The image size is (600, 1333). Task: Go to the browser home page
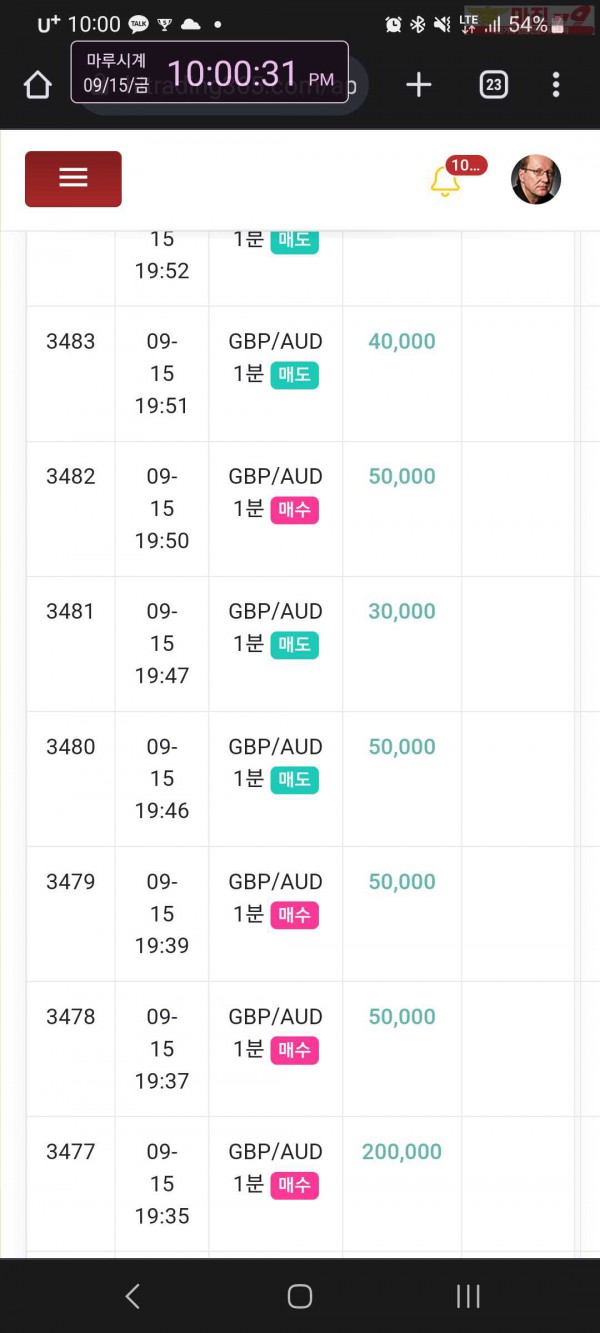37,85
